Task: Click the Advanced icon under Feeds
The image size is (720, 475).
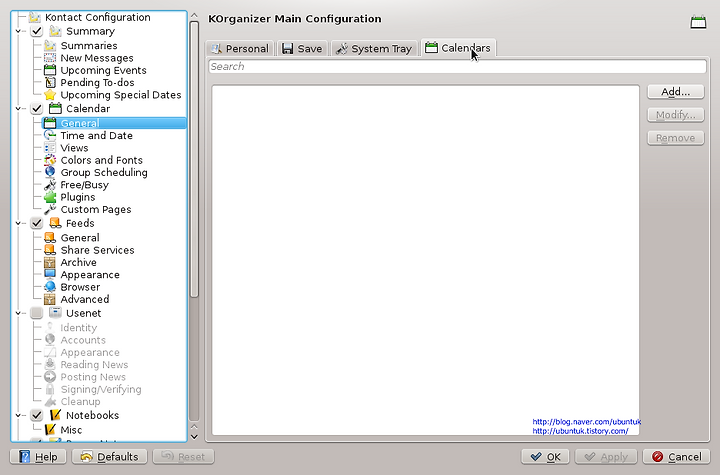Action: 50,300
